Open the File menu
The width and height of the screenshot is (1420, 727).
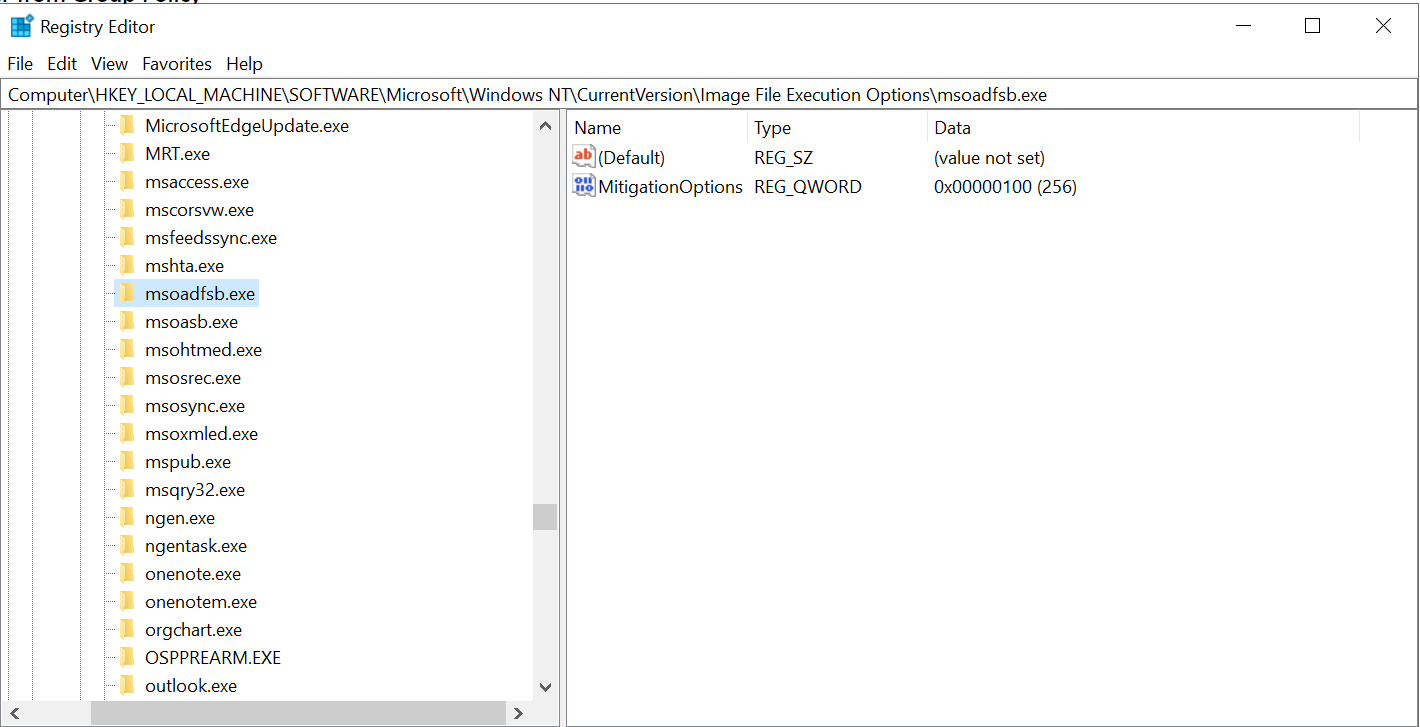coord(20,64)
